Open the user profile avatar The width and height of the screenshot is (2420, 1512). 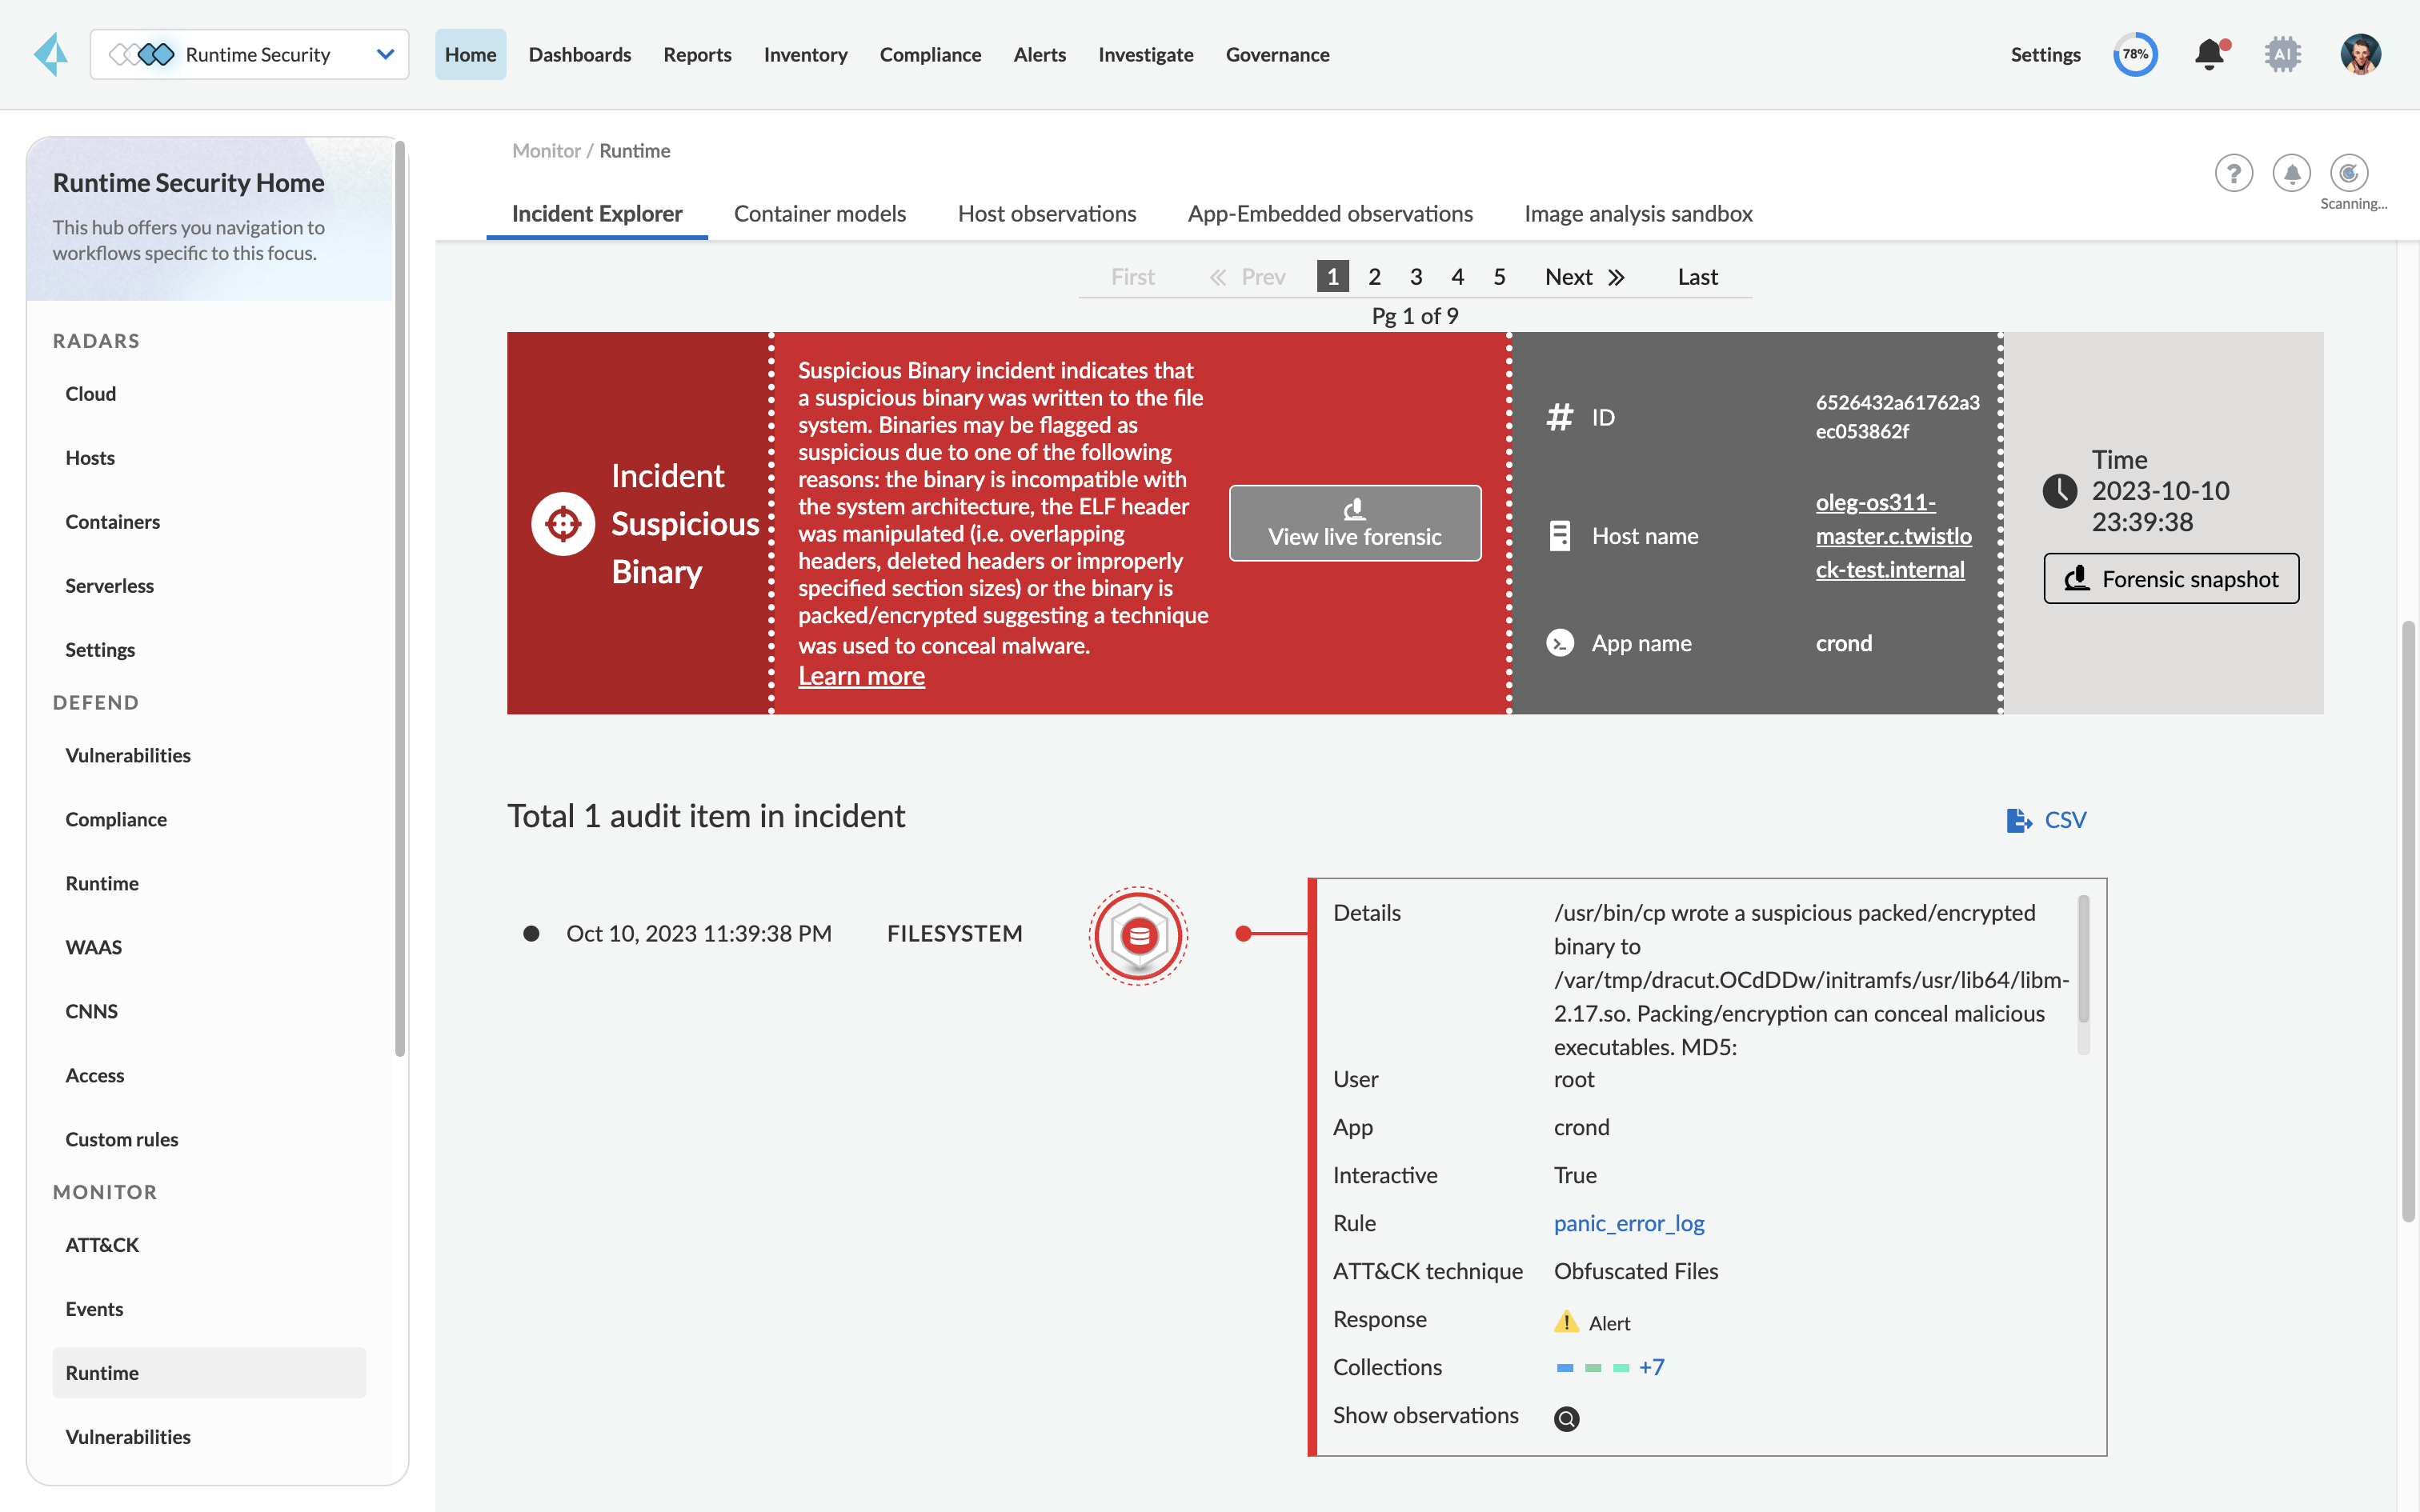[2360, 54]
